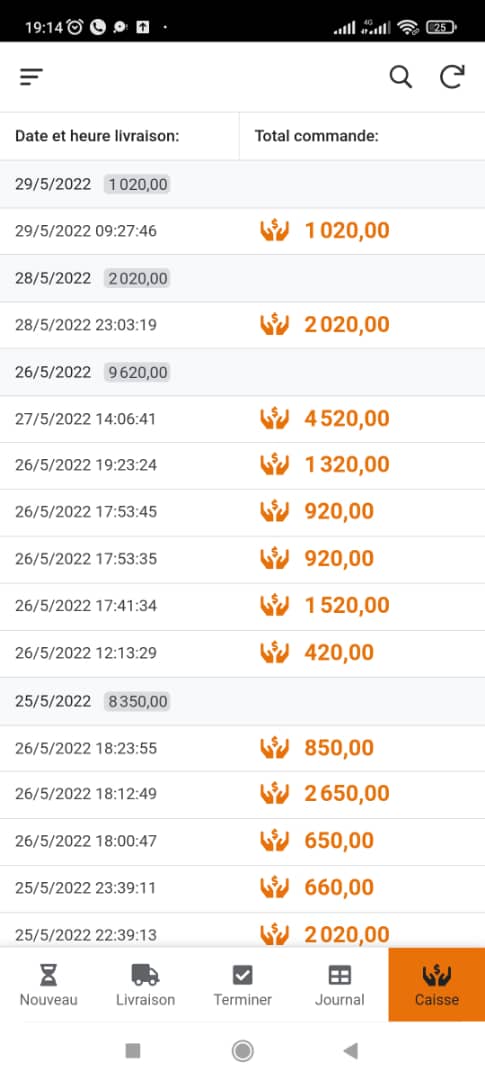Tap cash icon beside 1 020,00 order
This screenshot has width=485, height=1080.
click(274, 230)
